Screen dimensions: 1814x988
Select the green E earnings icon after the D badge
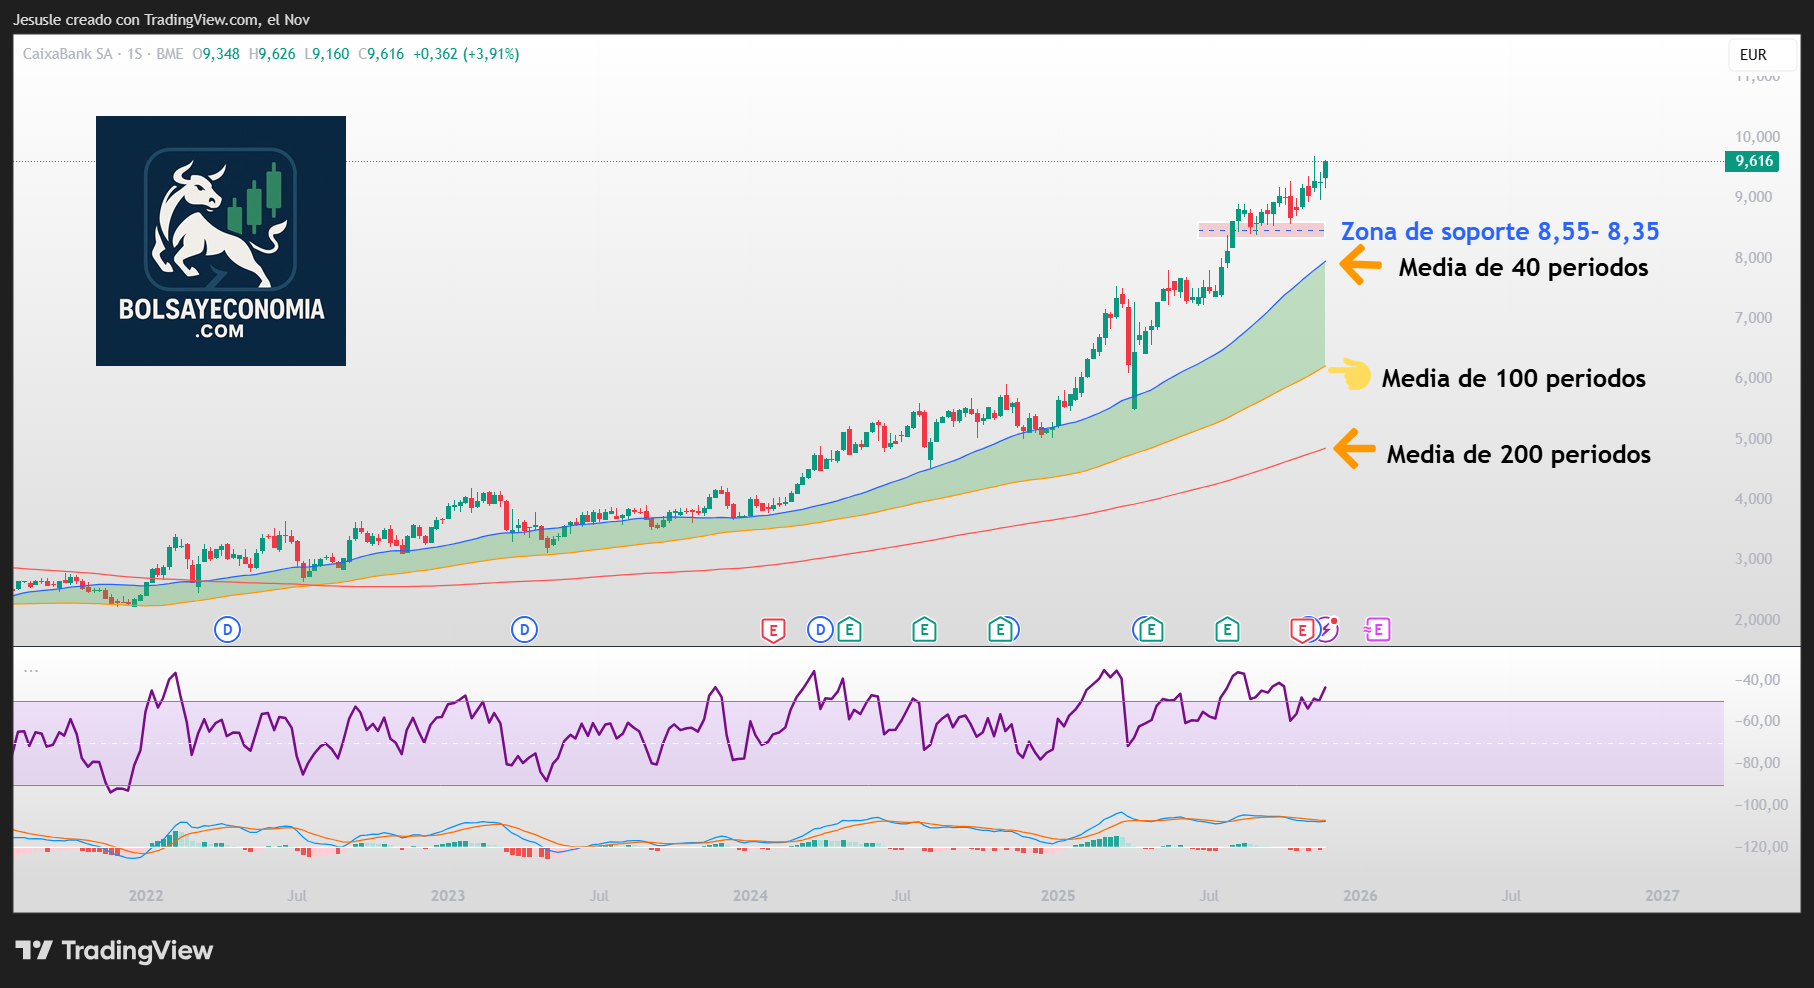(848, 630)
